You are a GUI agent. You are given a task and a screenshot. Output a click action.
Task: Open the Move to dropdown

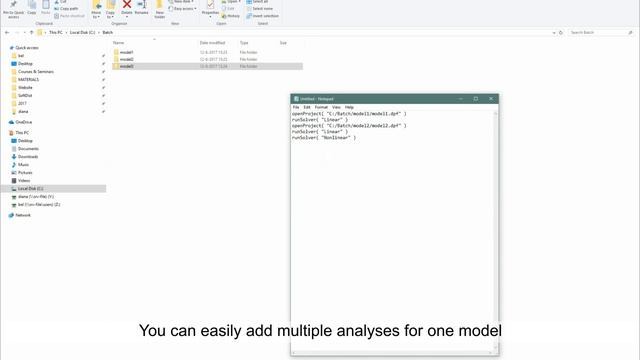click(96, 10)
